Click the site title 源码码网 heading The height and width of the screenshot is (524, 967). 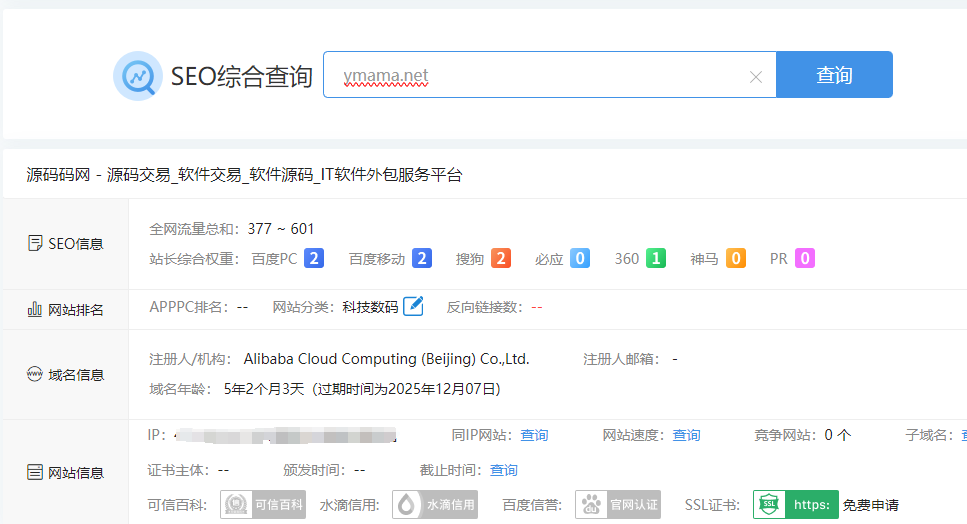point(244,175)
